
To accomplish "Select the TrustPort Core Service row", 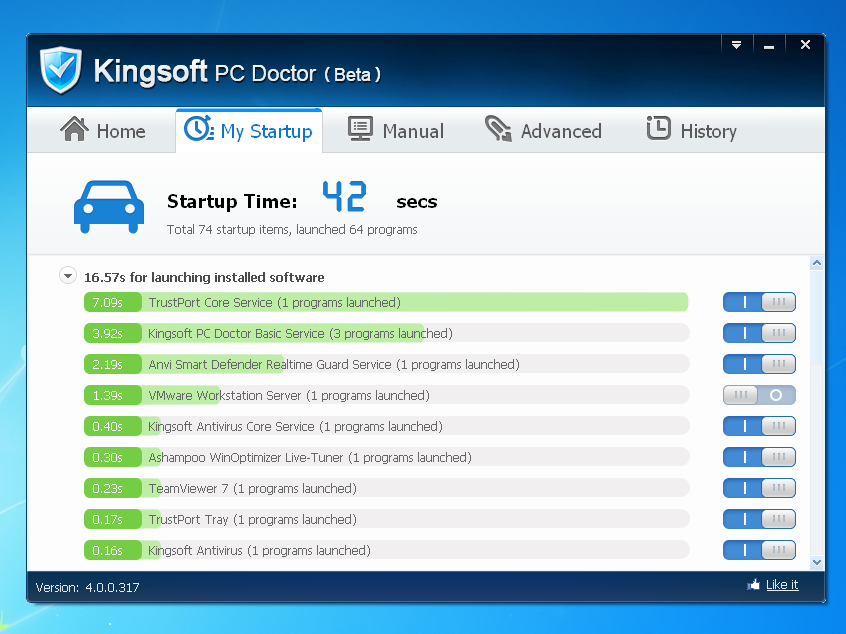I will coord(386,302).
